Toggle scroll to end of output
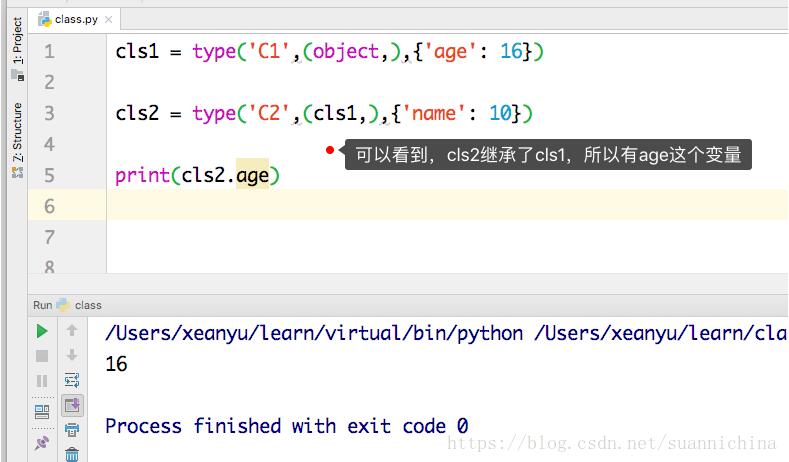The width and height of the screenshot is (789, 462). click(72, 405)
